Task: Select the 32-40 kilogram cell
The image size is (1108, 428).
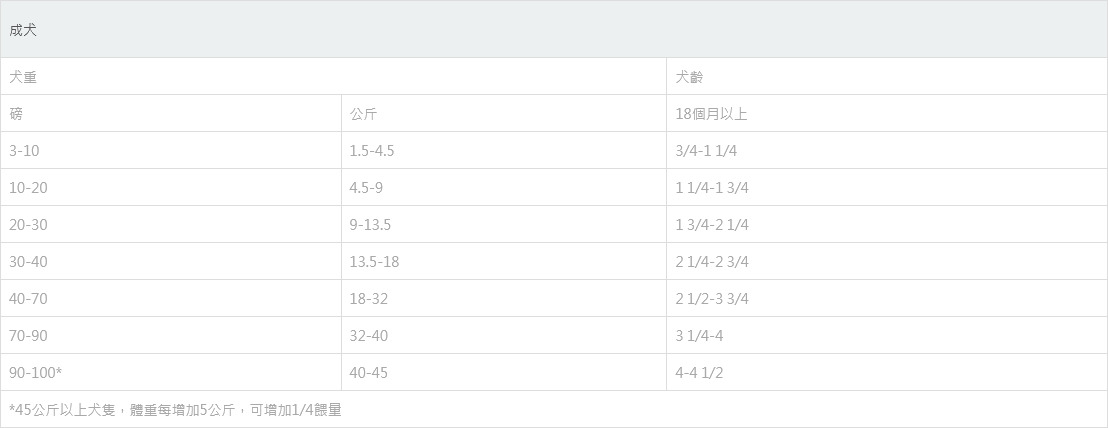Action: click(x=369, y=336)
